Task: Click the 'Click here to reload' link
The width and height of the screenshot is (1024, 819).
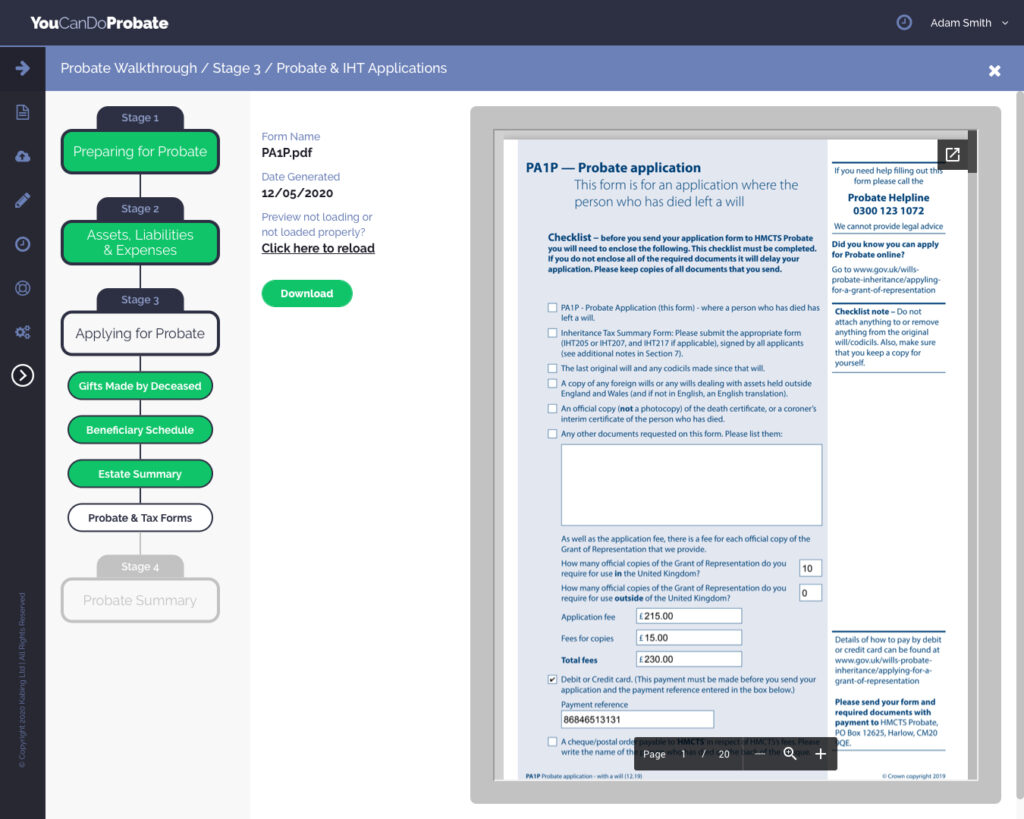Action: point(318,248)
